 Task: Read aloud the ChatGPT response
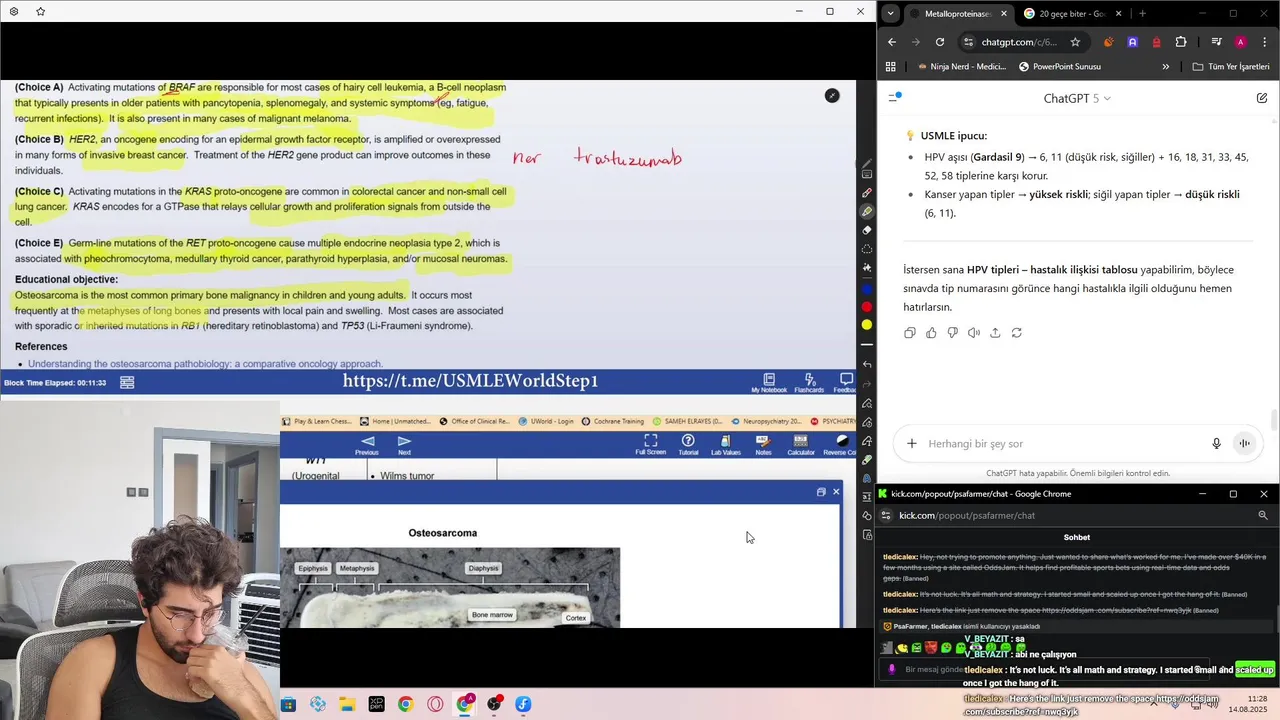974,333
